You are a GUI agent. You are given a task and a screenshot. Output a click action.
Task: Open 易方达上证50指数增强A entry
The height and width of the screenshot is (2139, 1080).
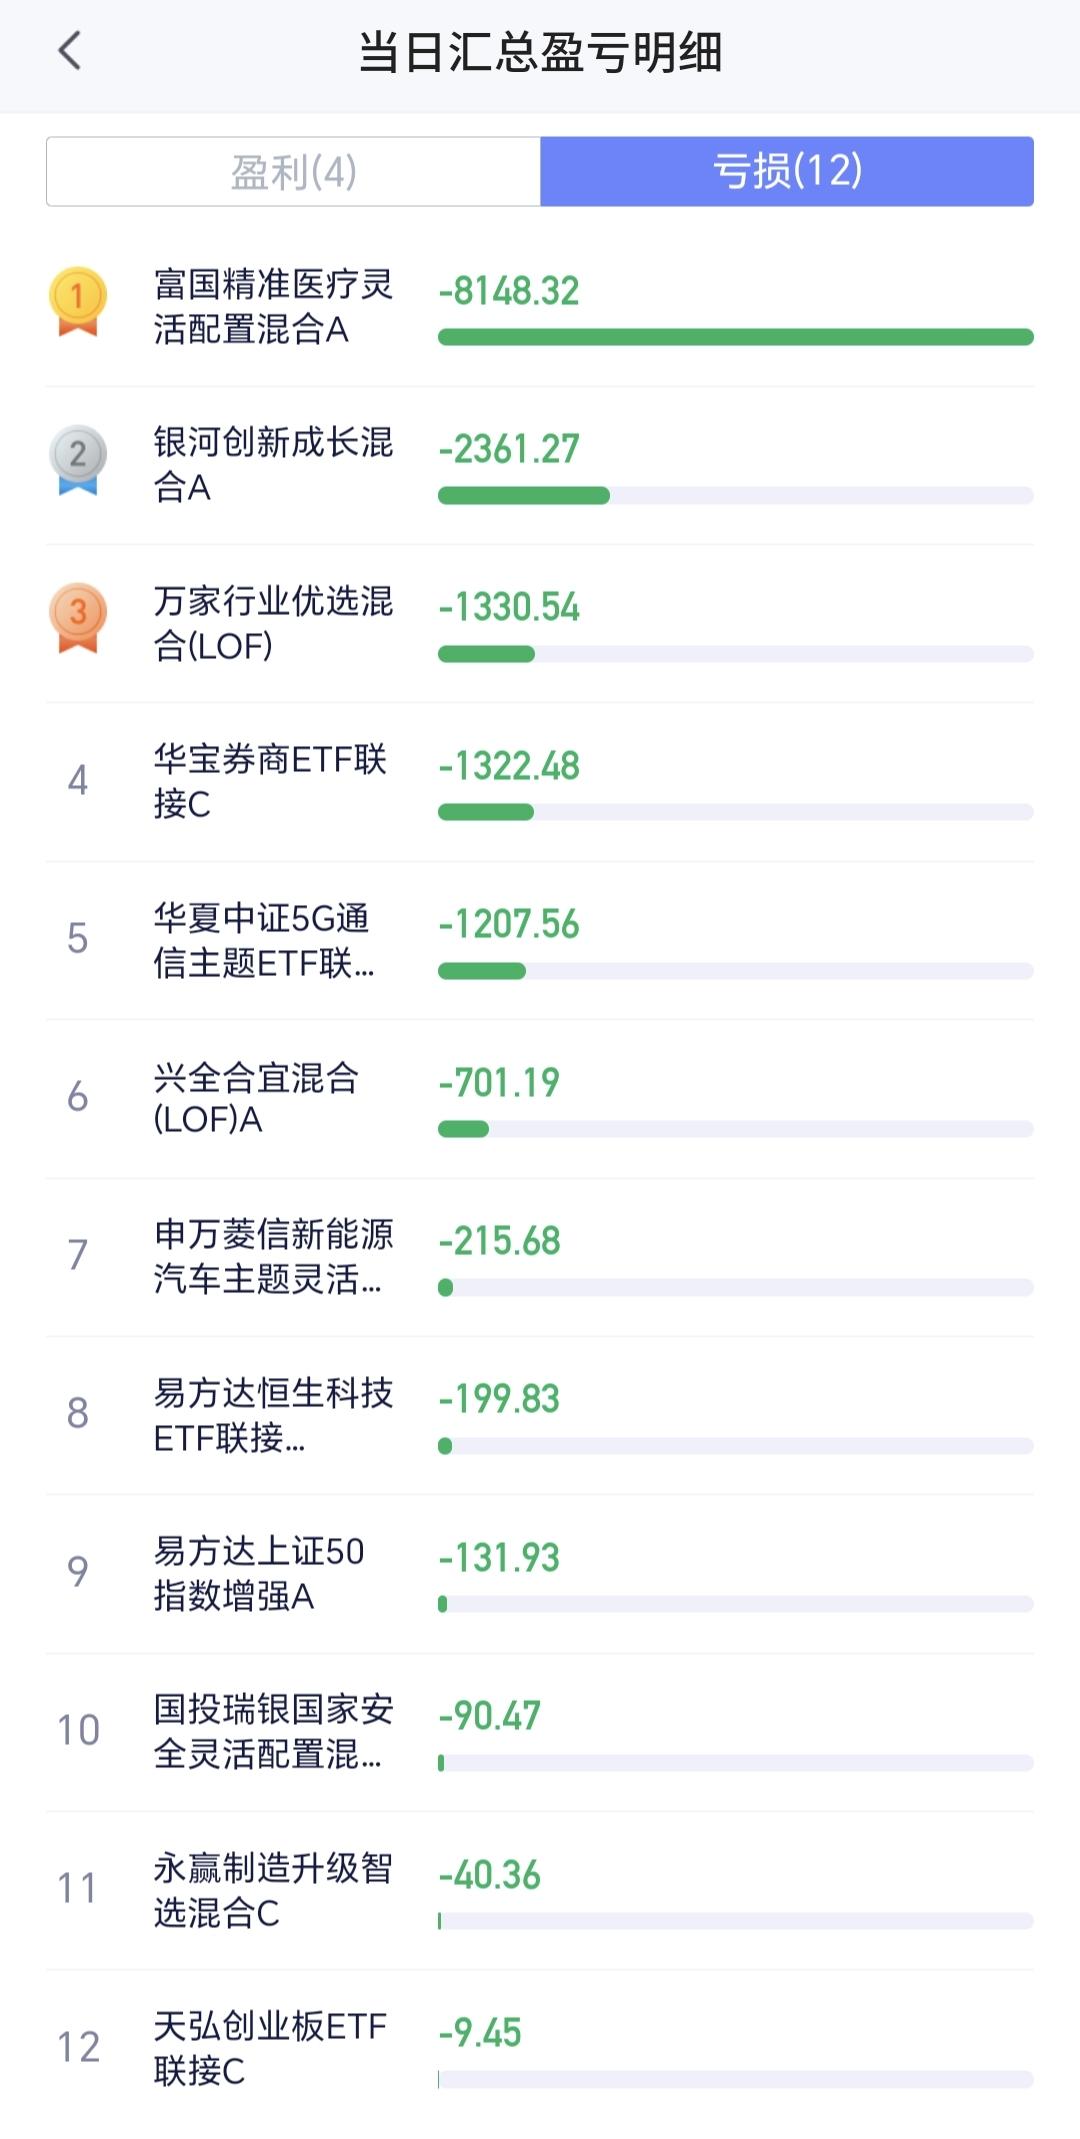click(540, 1574)
